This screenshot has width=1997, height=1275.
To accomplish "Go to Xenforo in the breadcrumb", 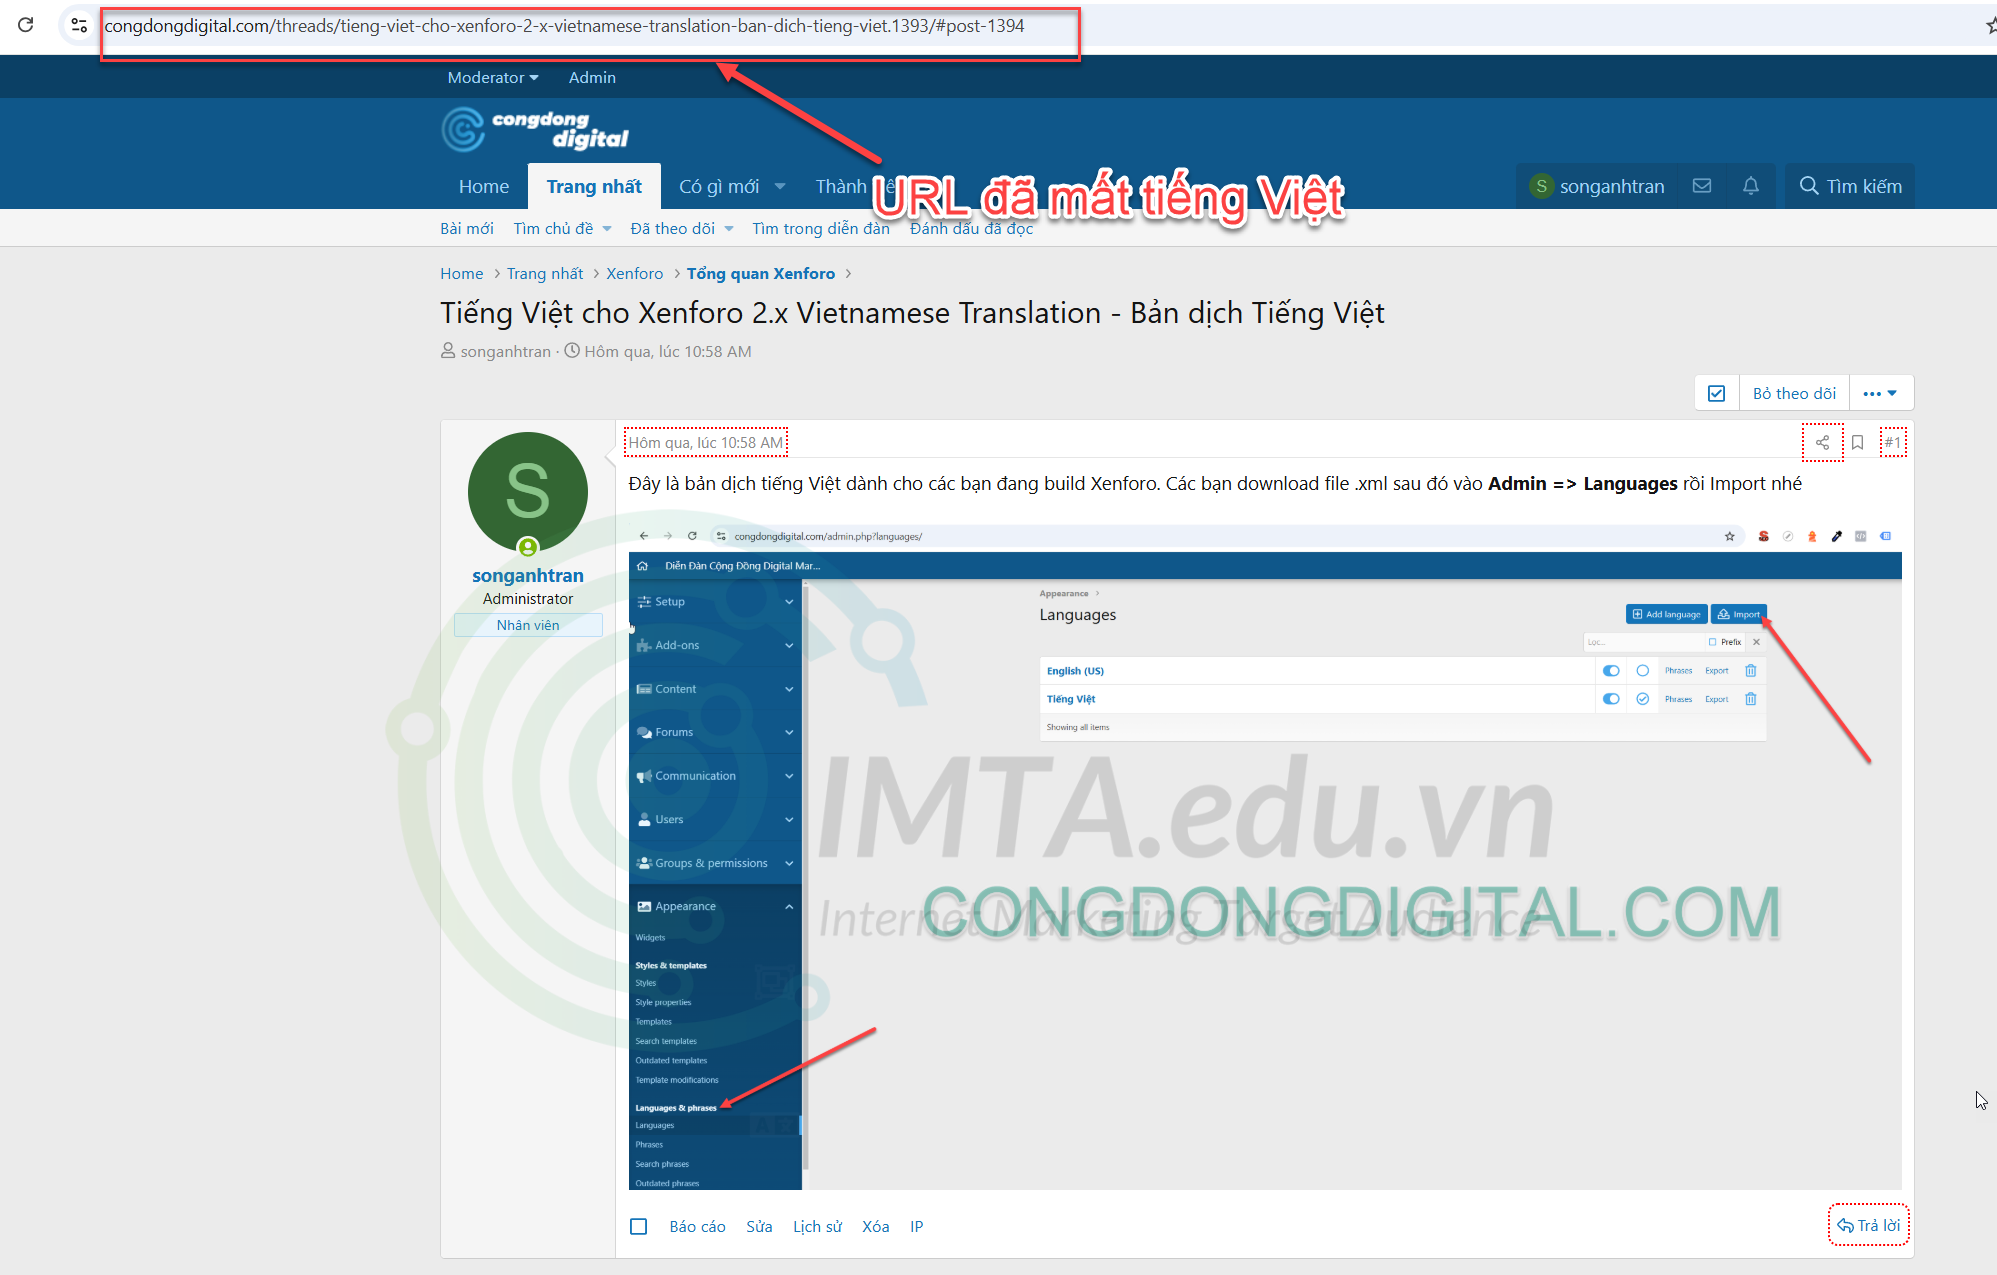I will click(x=635, y=273).
